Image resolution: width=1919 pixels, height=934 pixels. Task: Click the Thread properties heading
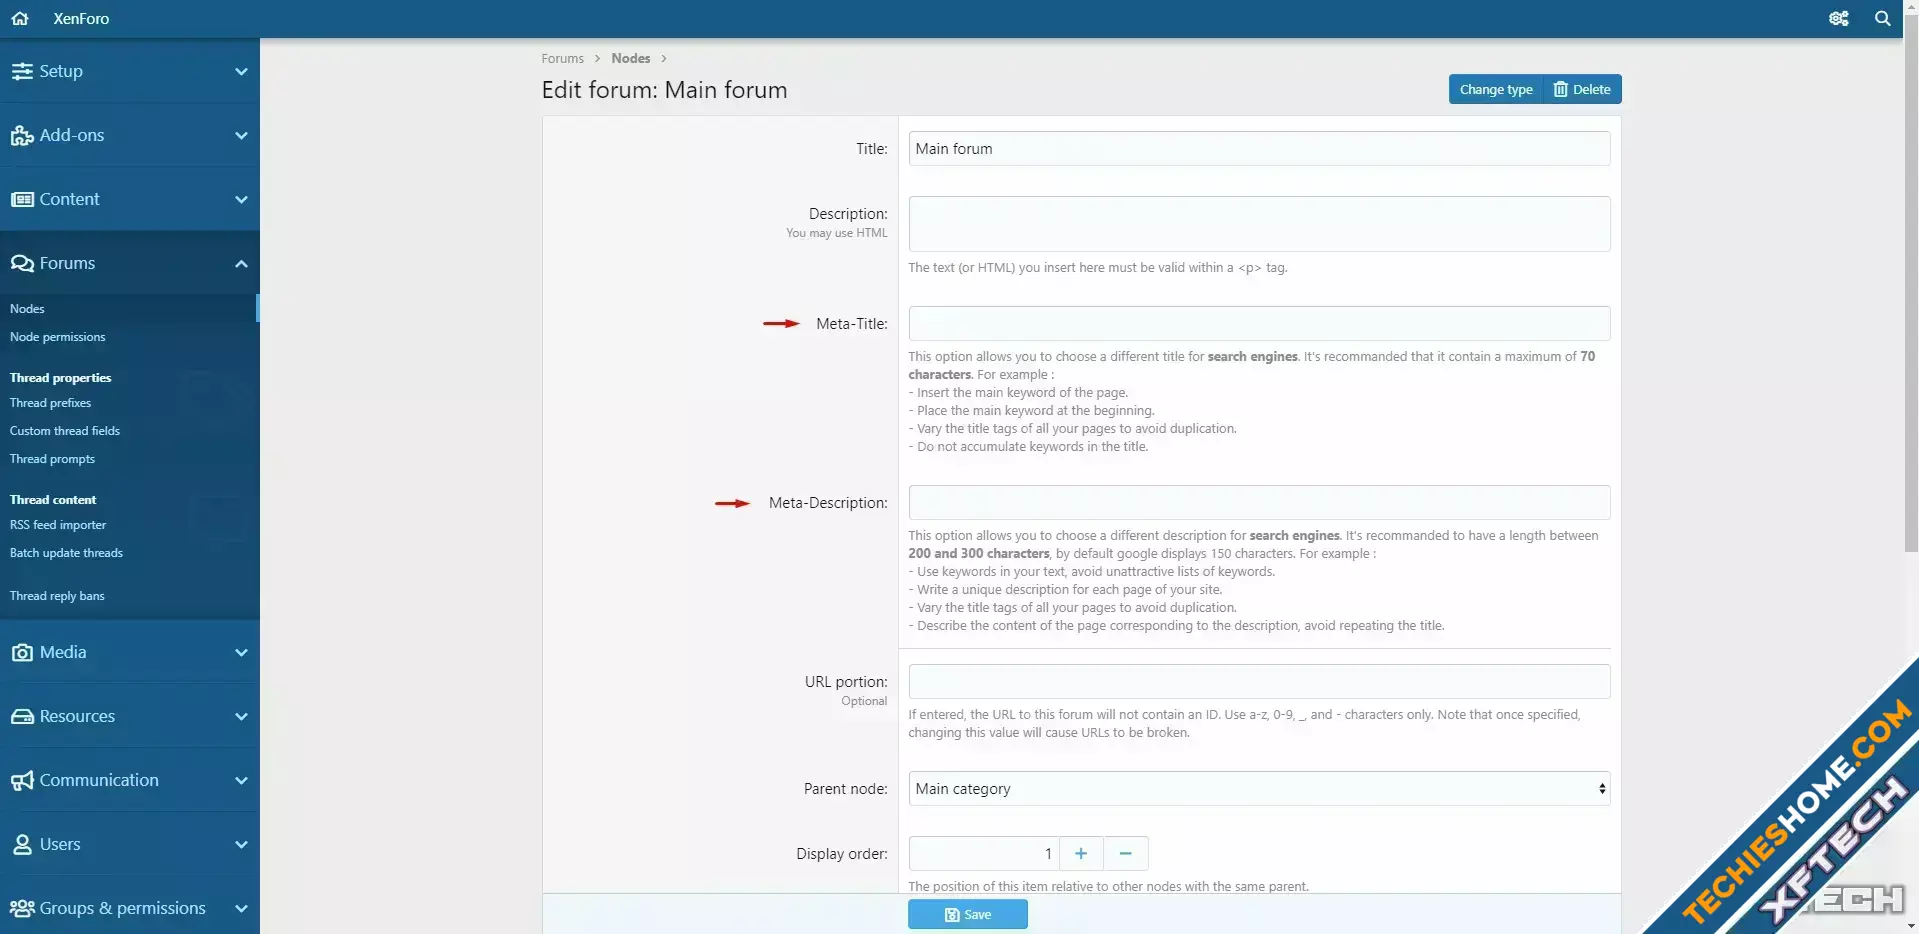(x=60, y=377)
